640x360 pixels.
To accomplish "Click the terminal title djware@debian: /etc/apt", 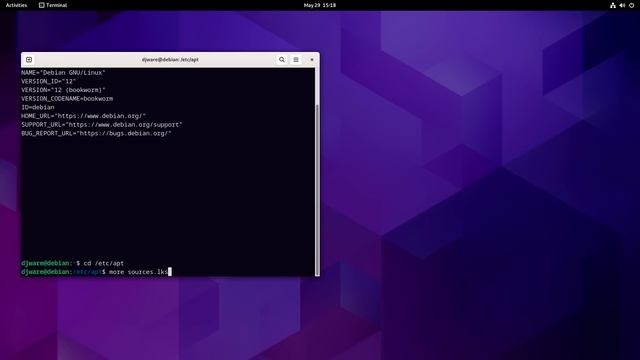I will click(x=170, y=60).
